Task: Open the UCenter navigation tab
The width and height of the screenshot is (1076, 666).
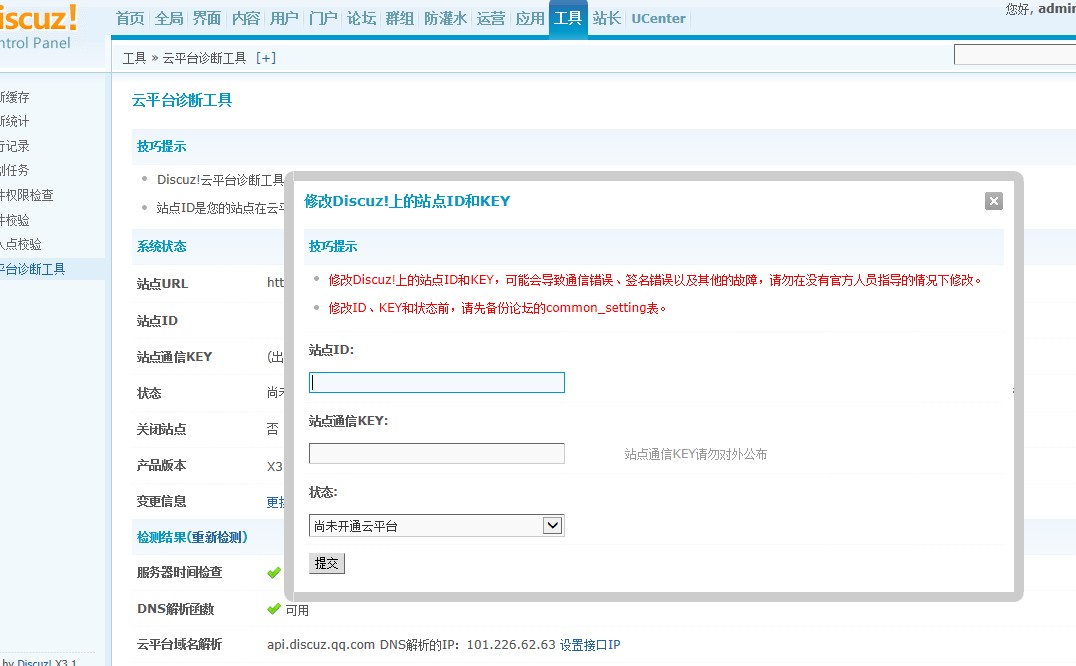Action: click(658, 19)
